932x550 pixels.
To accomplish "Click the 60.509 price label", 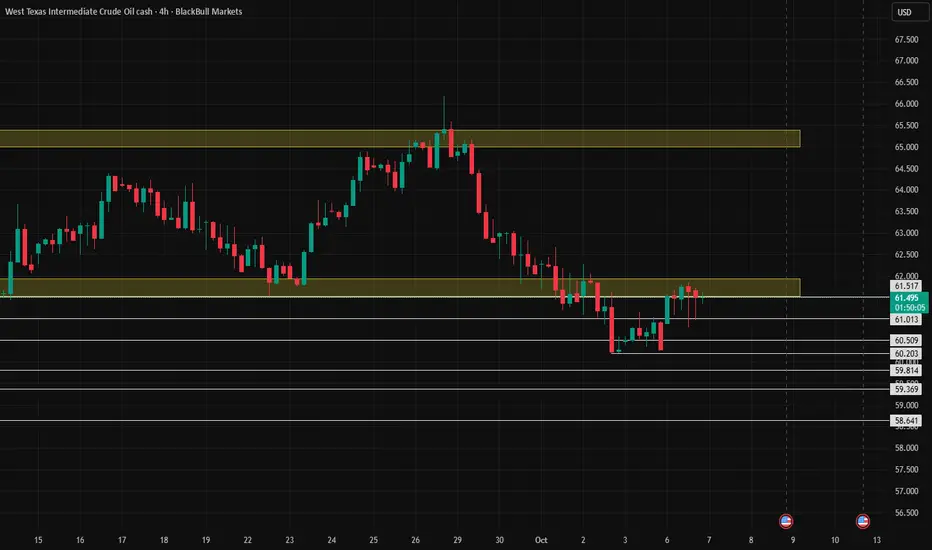I will pos(906,340).
